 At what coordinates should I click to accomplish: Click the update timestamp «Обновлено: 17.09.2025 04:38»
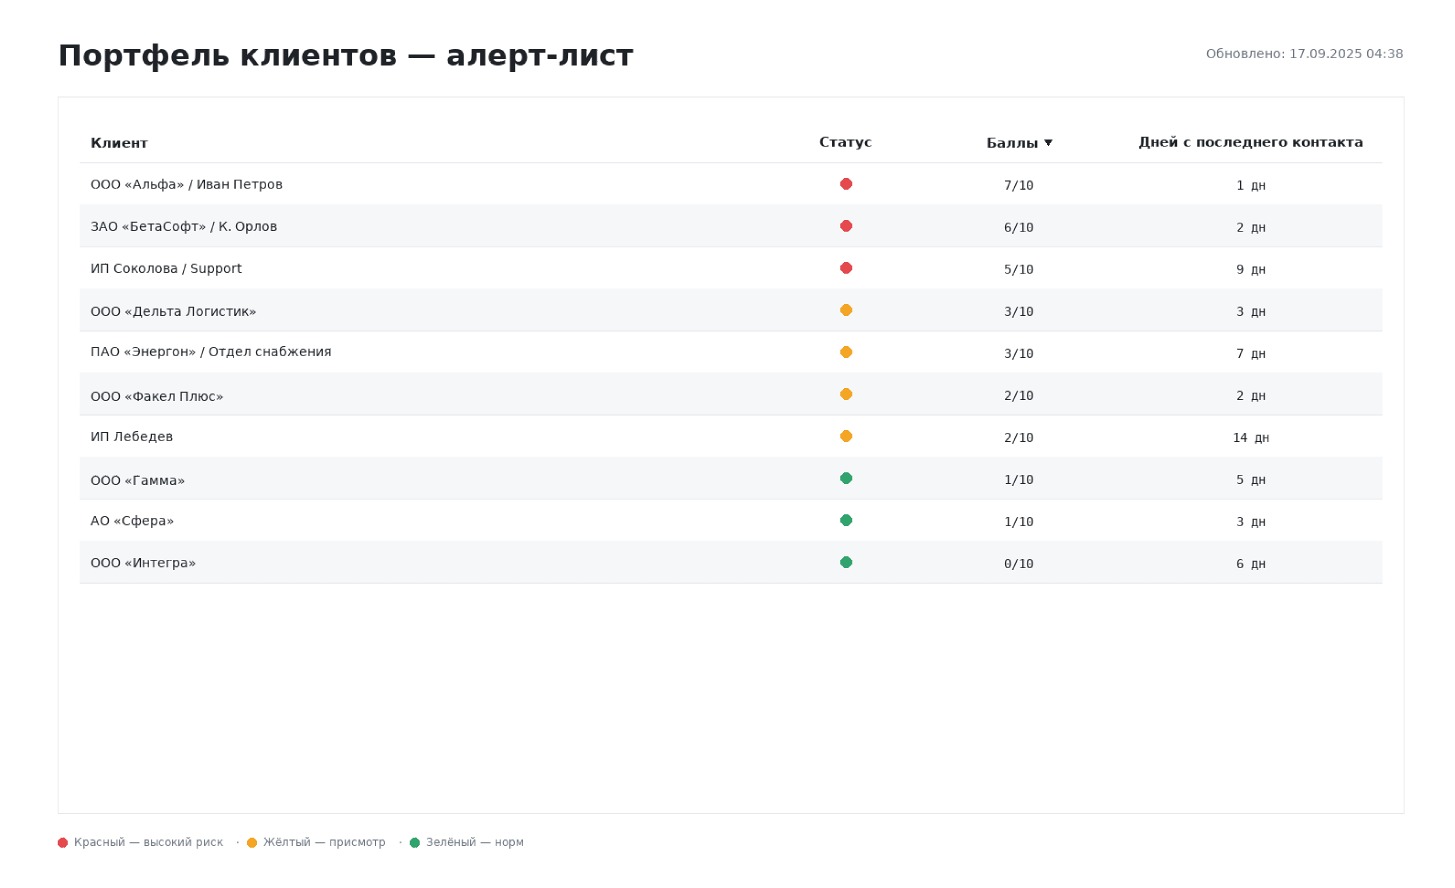tap(1305, 53)
